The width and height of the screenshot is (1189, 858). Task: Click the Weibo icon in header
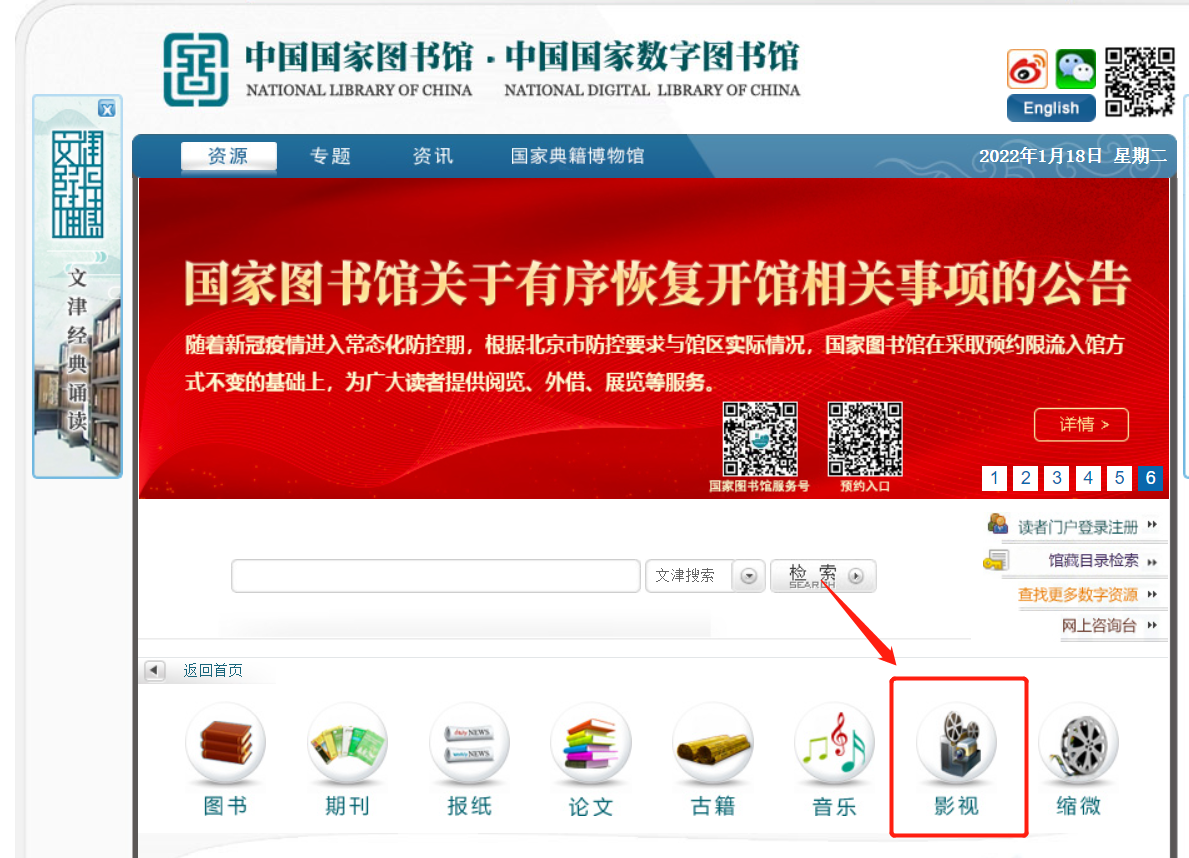click(x=1027, y=69)
